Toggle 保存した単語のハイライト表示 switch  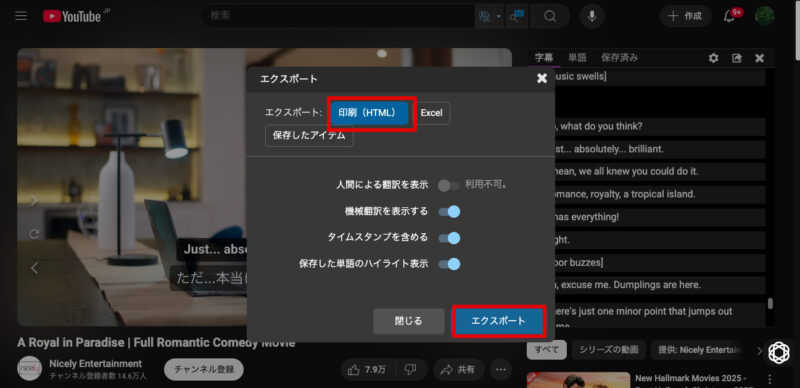pos(449,264)
